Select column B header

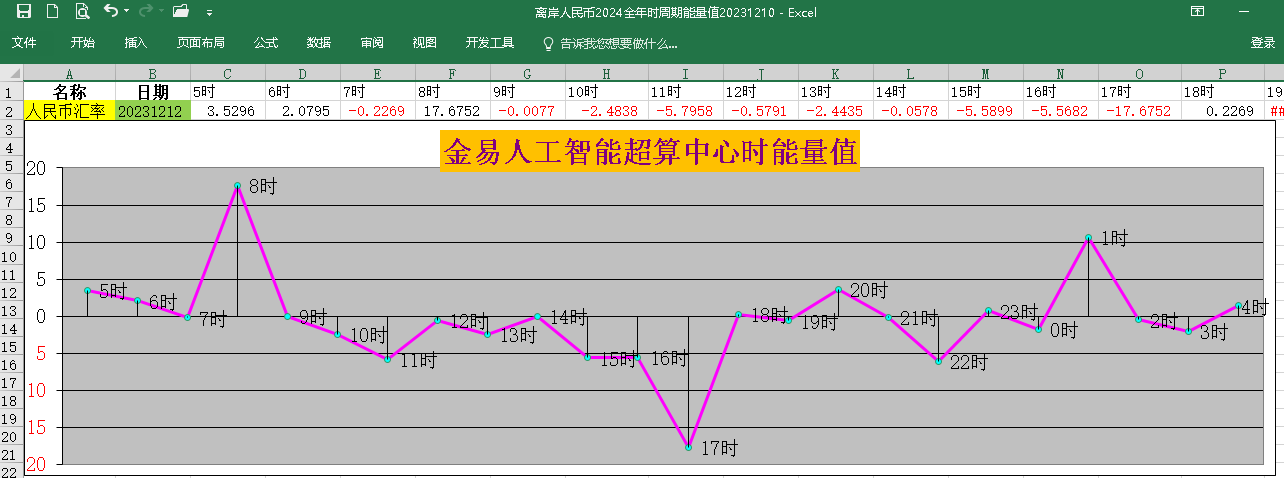coord(152,74)
